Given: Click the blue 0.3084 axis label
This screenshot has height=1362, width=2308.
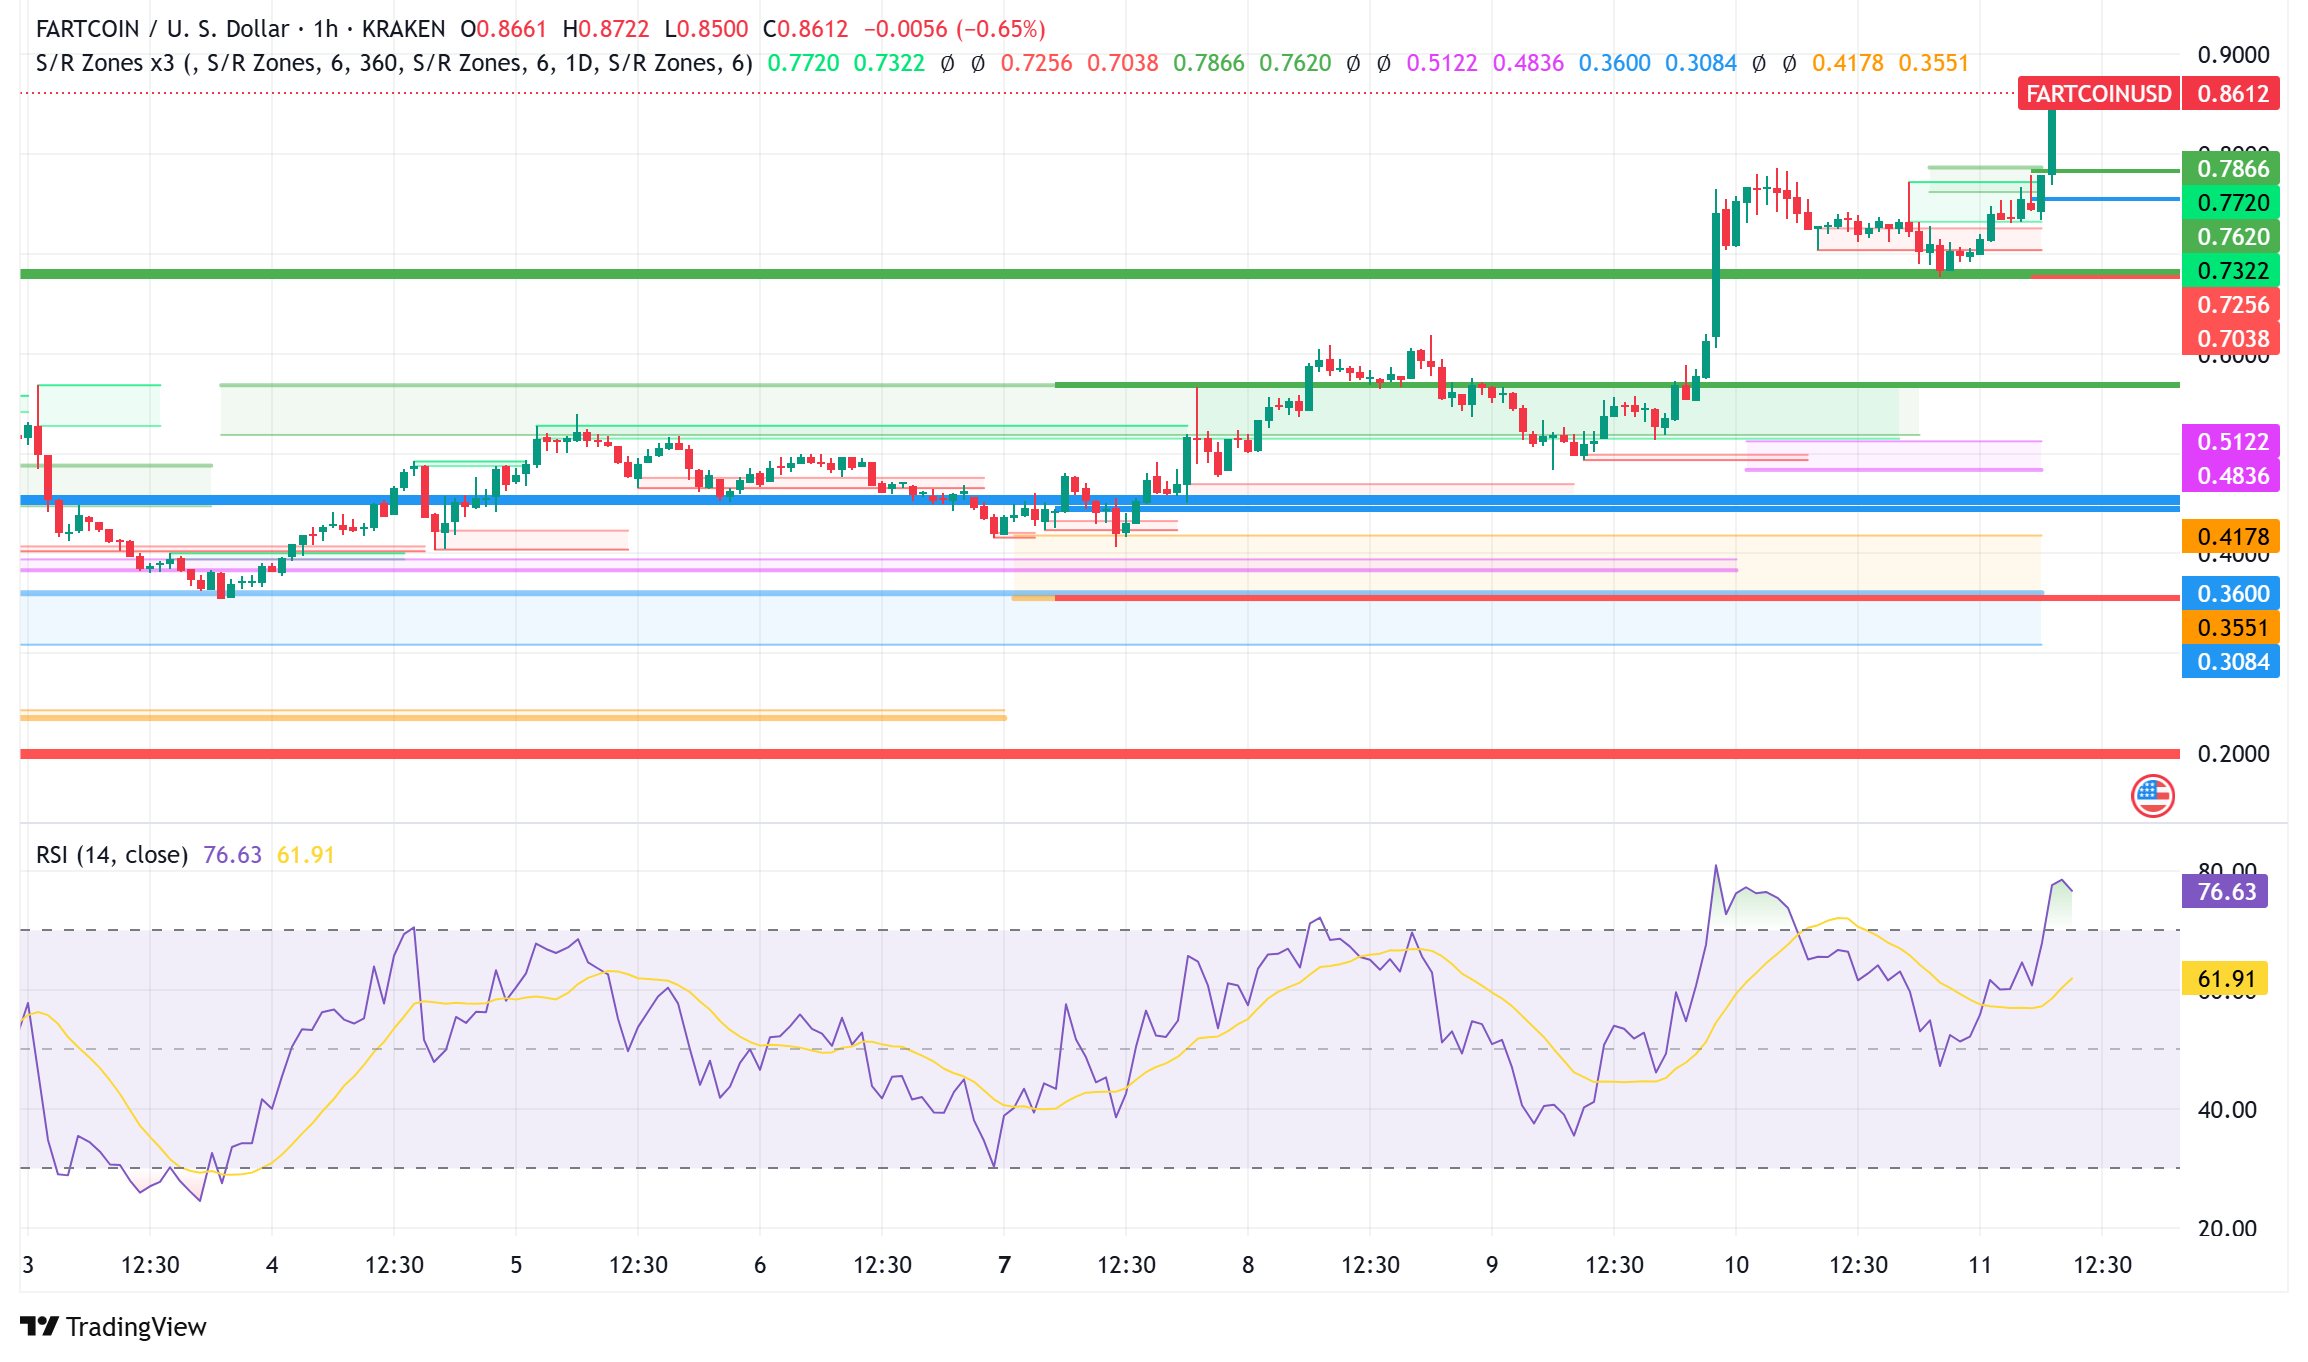Looking at the screenshot, I should [2232, 661].
